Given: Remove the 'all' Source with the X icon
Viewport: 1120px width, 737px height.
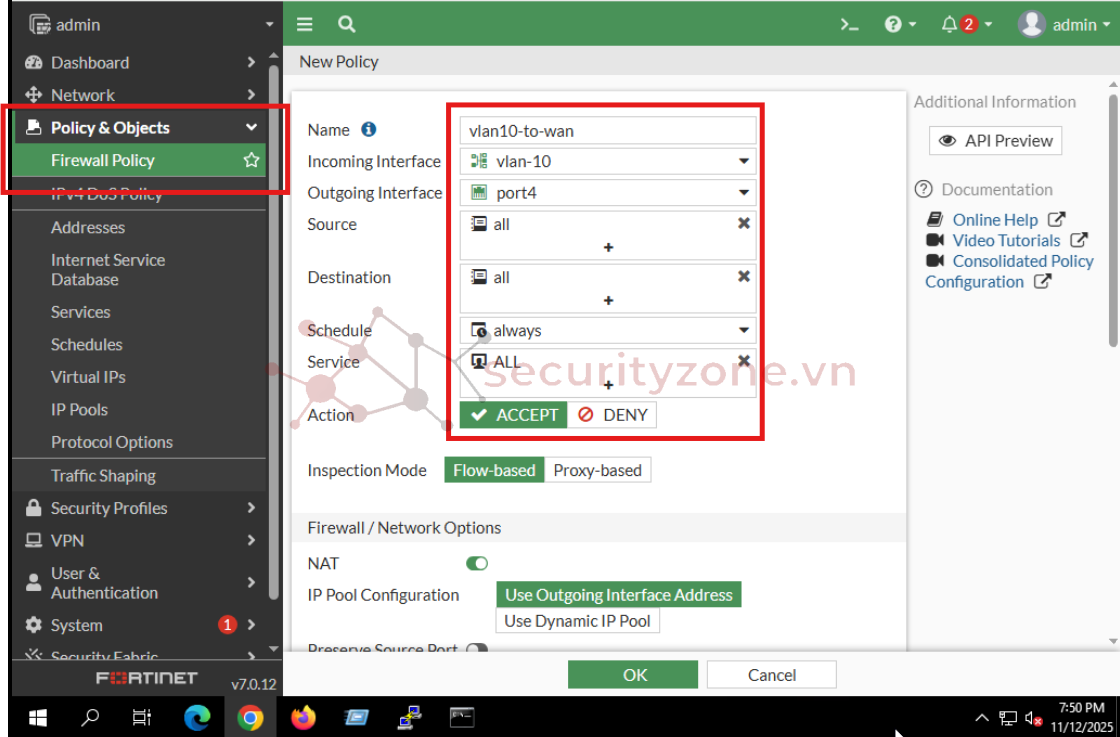Looking at the screenshot, I should [743, 223].
